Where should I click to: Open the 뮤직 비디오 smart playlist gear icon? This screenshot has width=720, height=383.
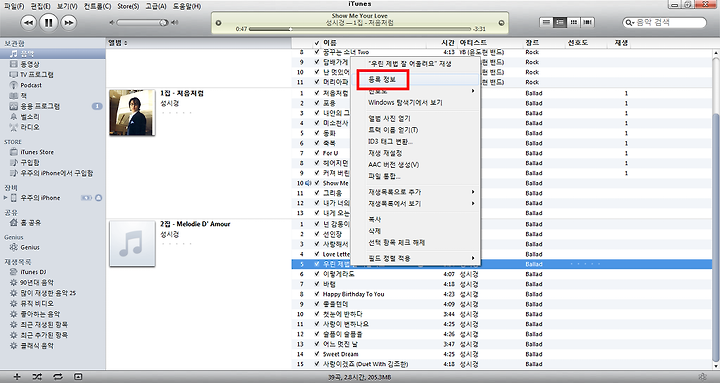click(x=14, y=304)
